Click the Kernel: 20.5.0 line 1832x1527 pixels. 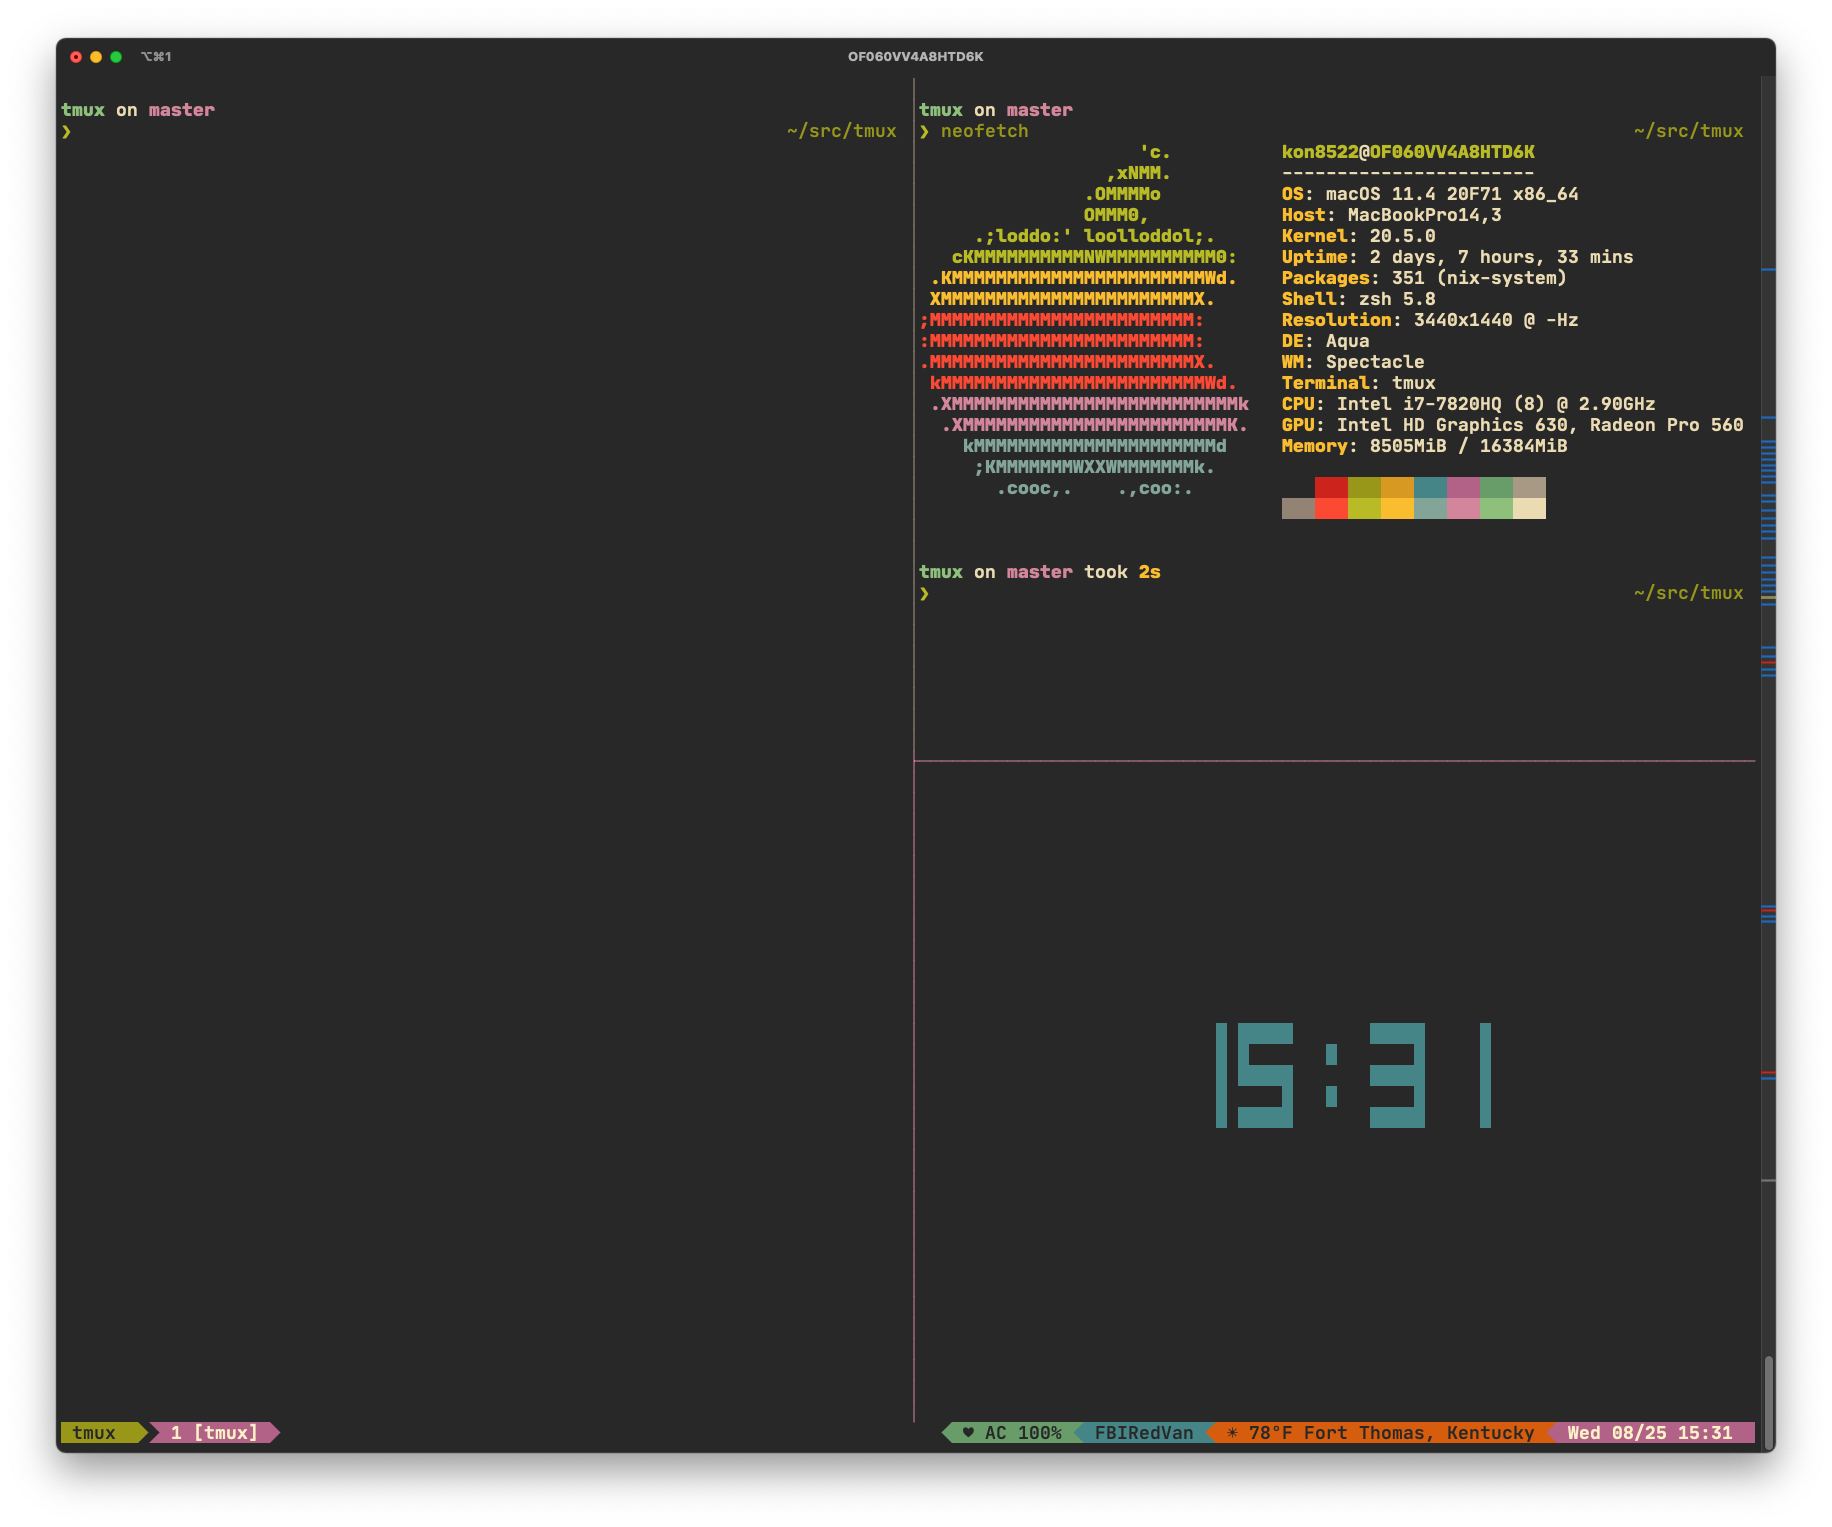click(x=1358, y=236)
